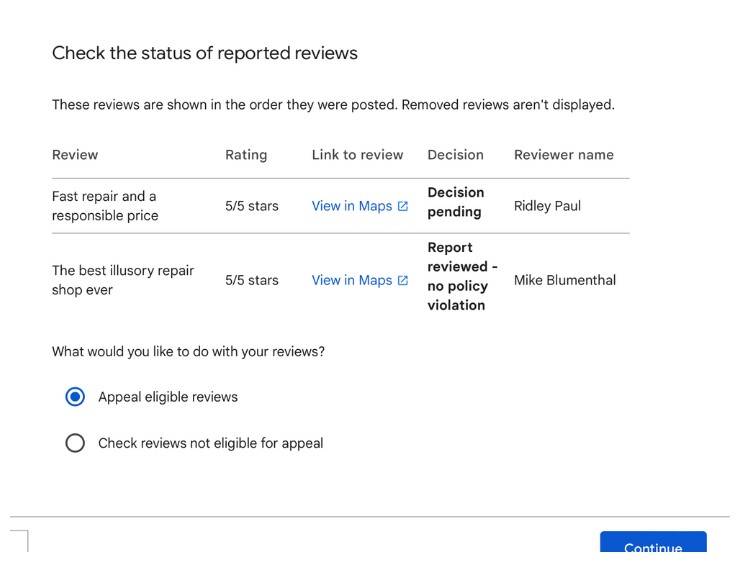The image size is (746, 564).
Task: Click external link icon in Ridley Paul row
Action: pos(402,206)
